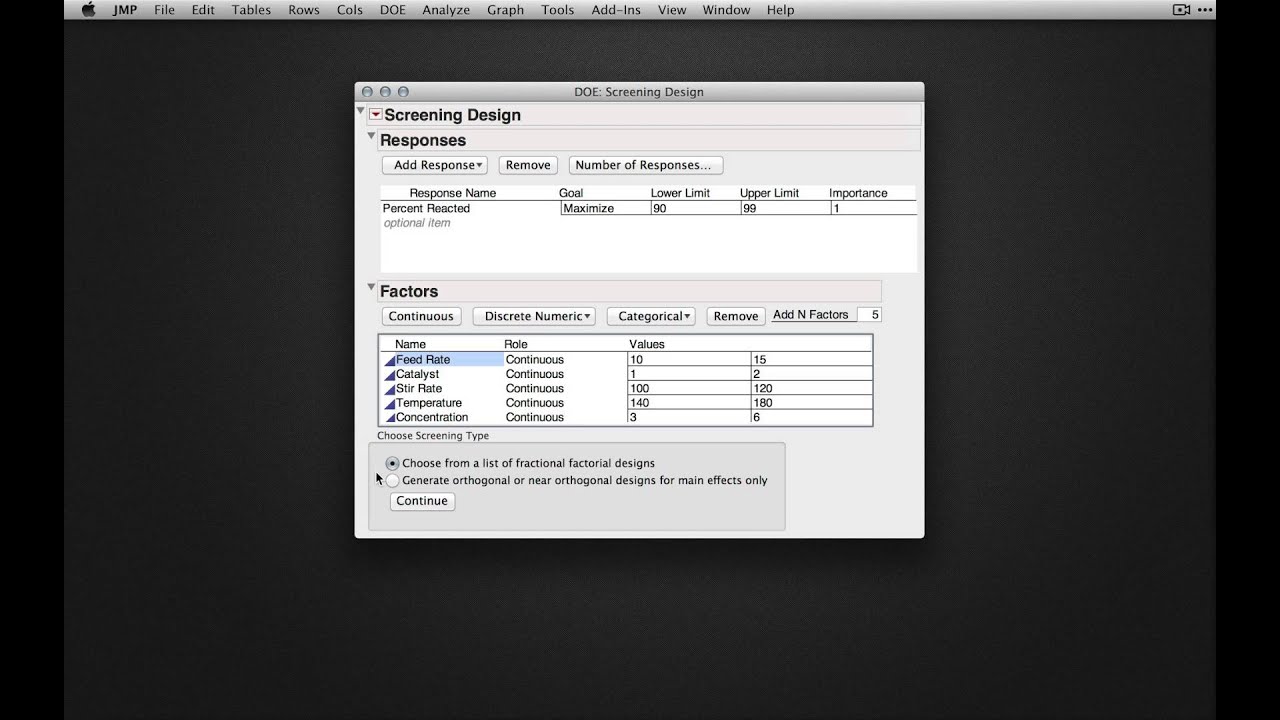
Task: Select the Stir Rate factor name
Action: 419,389
